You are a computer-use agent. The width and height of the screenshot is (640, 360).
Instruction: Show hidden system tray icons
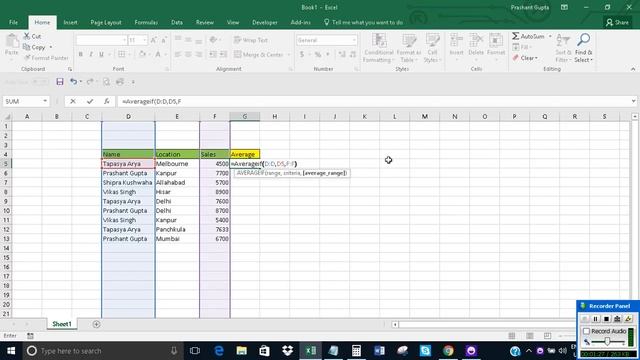coord(529,351)
